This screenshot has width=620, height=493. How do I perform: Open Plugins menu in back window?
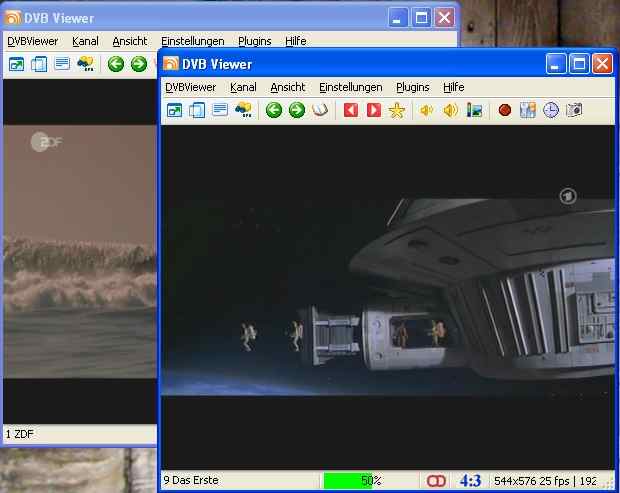pos(255,41)
